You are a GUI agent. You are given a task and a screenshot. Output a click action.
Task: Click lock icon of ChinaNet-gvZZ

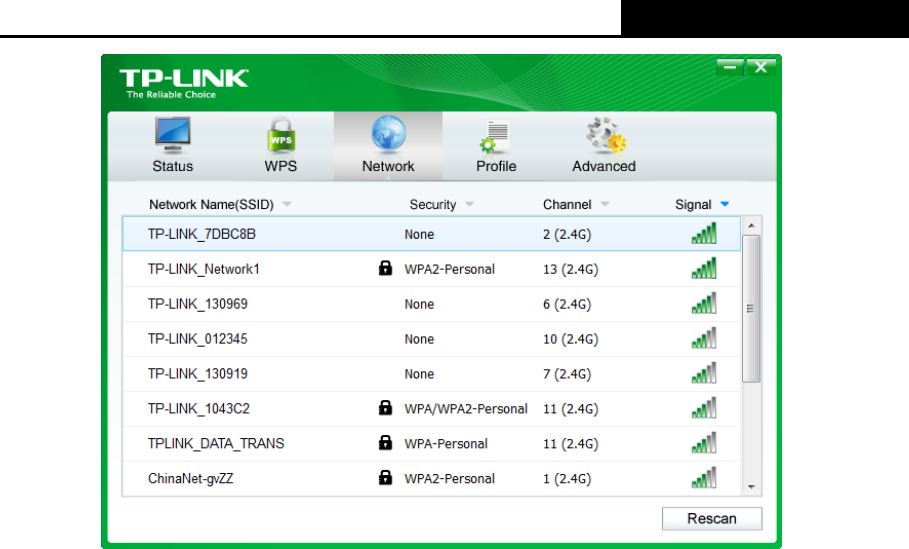(386, 477)
